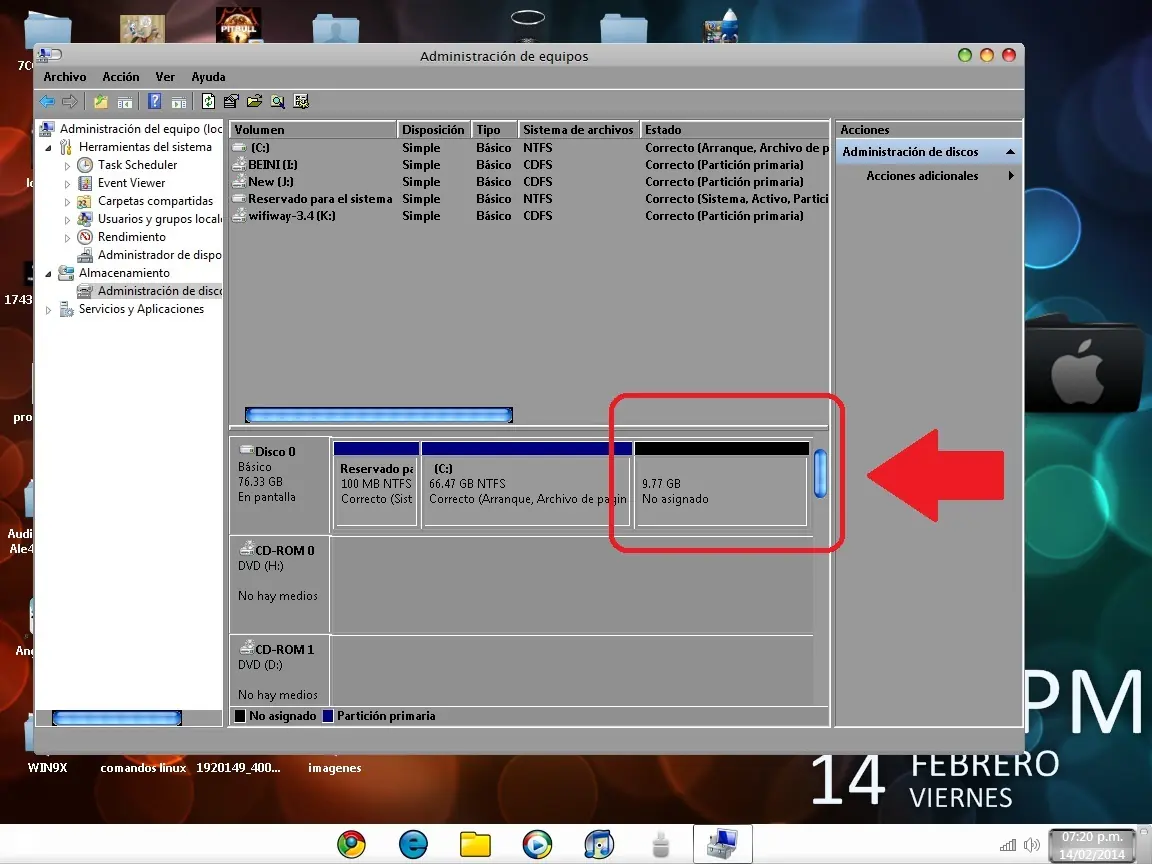The width and height of the screenshot is (1152, 864).
Task: Expand Servicios y Aplicaciones node
Action: tap(48, 309)
